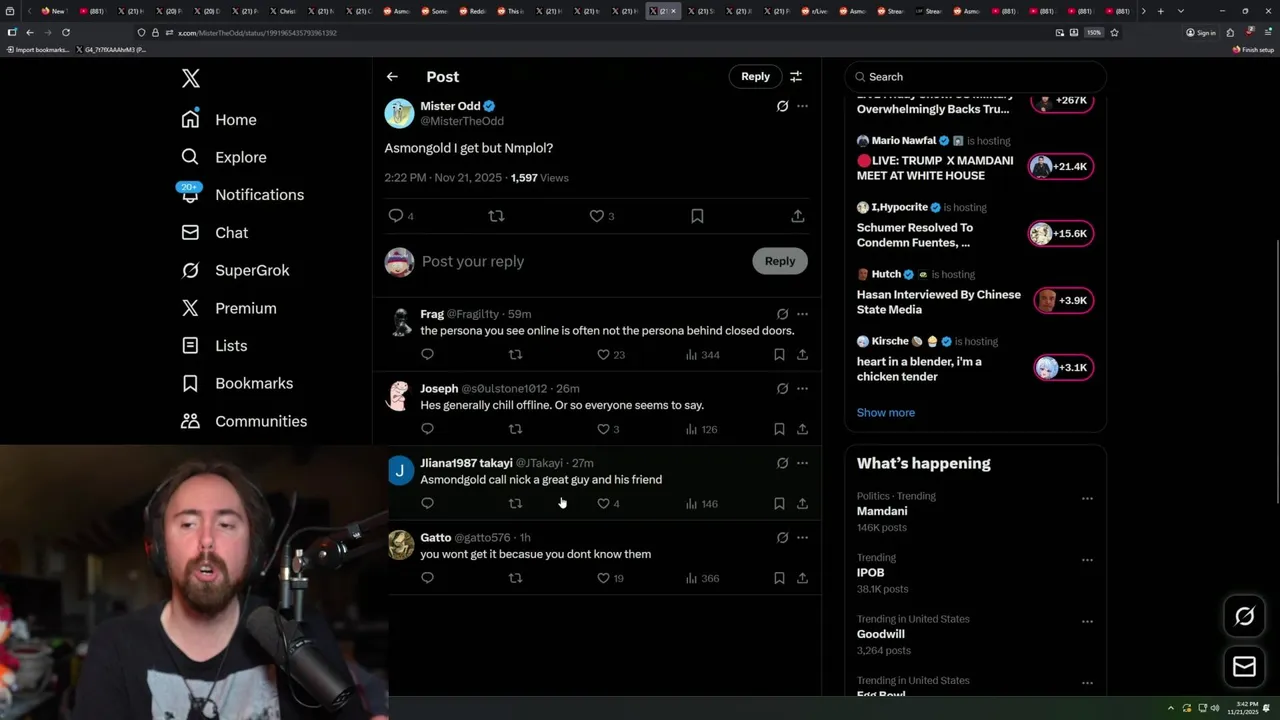1280x720 pixels.
Task: Bookmark the main Mister Odd post
Action: point(697,216)
